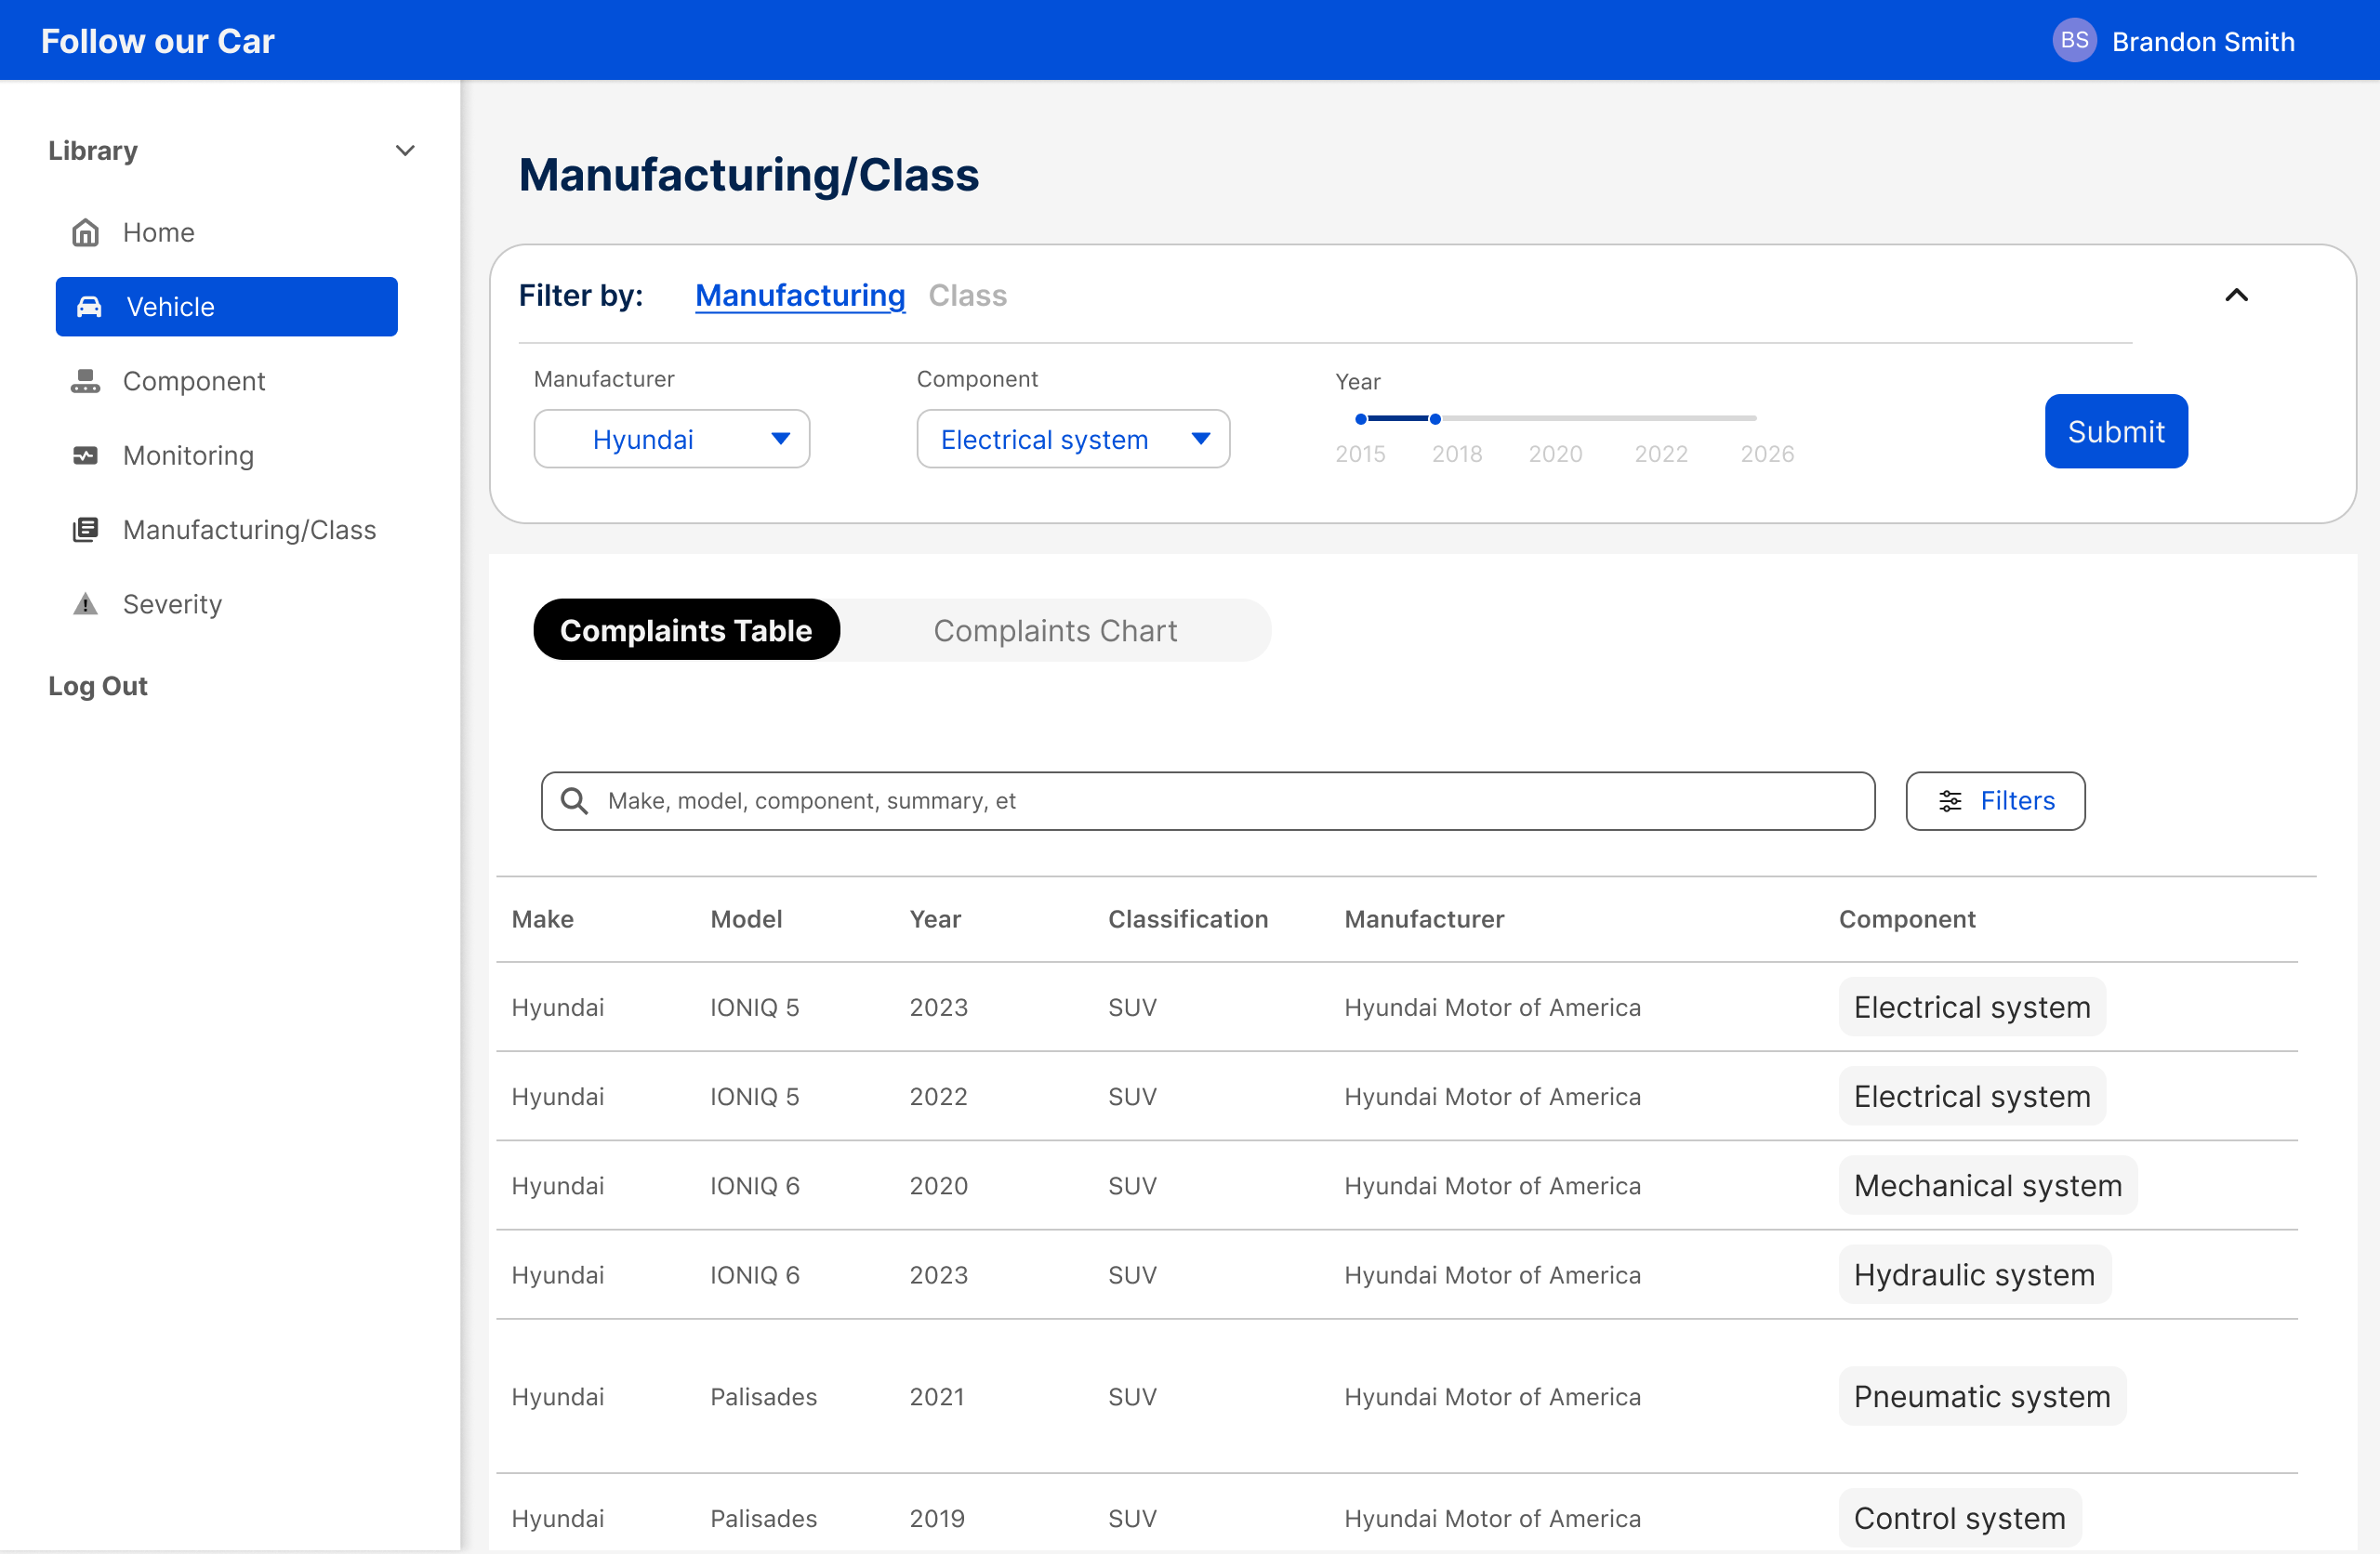
Task: Click the Submit button
Action: (x=2116, y=431)
